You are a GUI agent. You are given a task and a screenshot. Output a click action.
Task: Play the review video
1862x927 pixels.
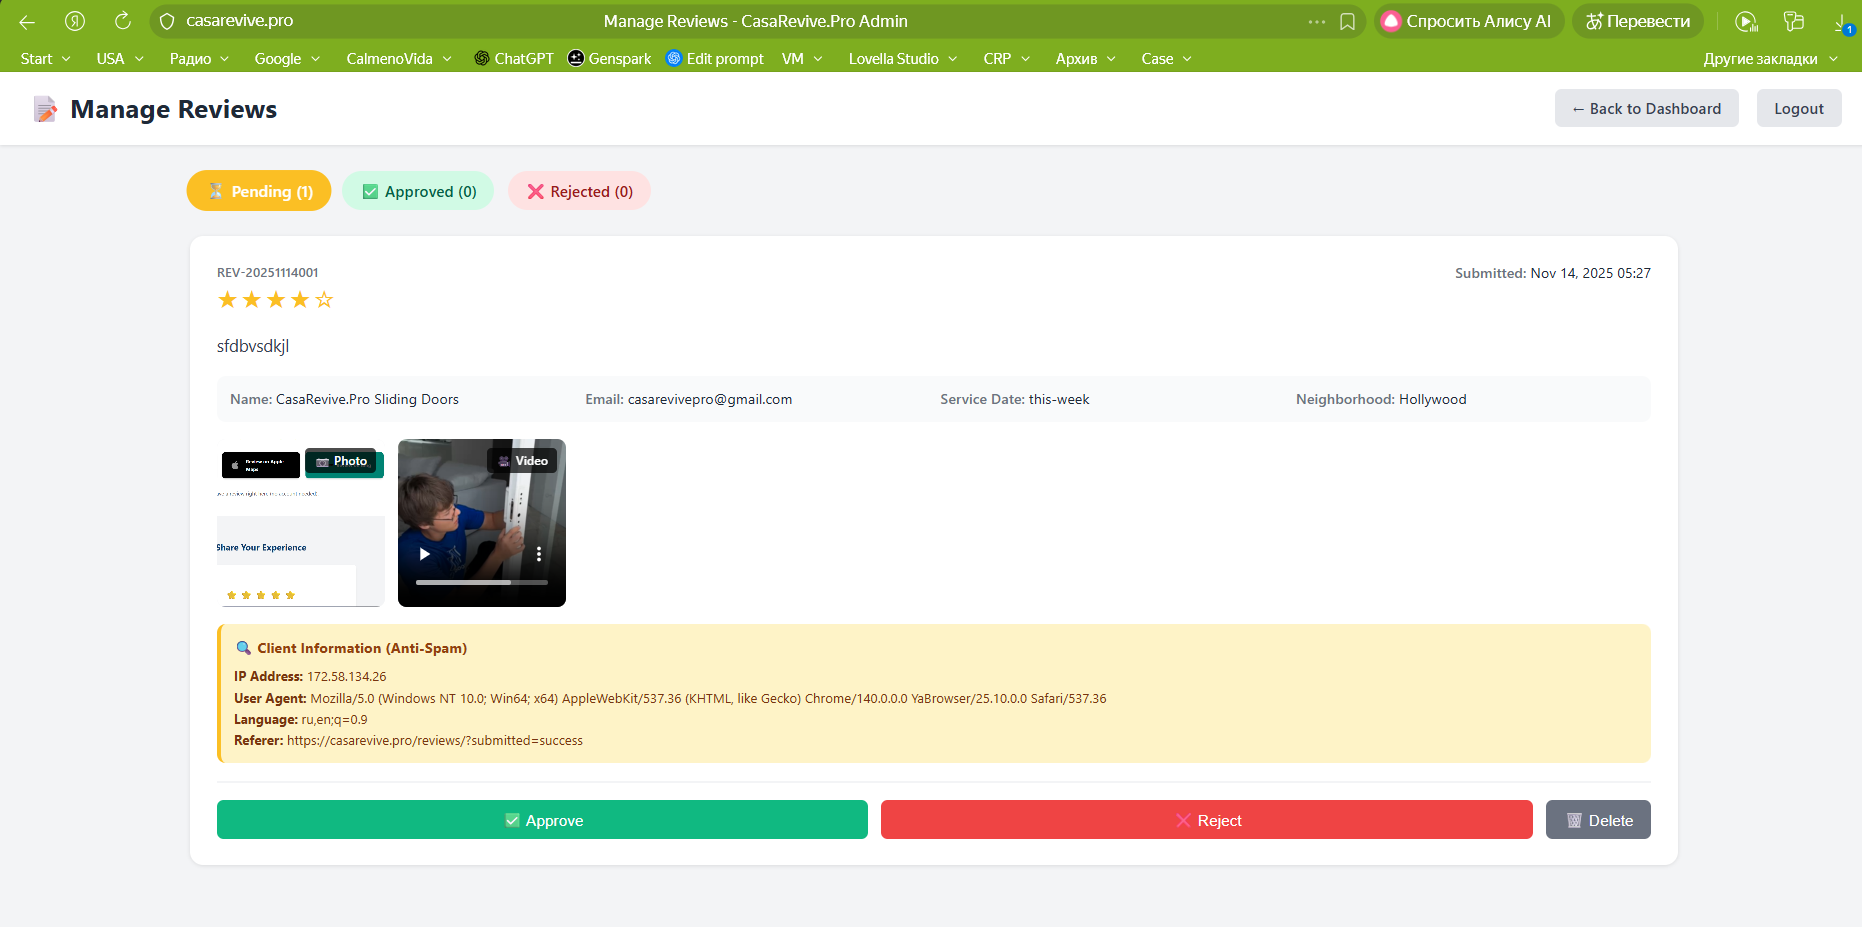[425, 554]
